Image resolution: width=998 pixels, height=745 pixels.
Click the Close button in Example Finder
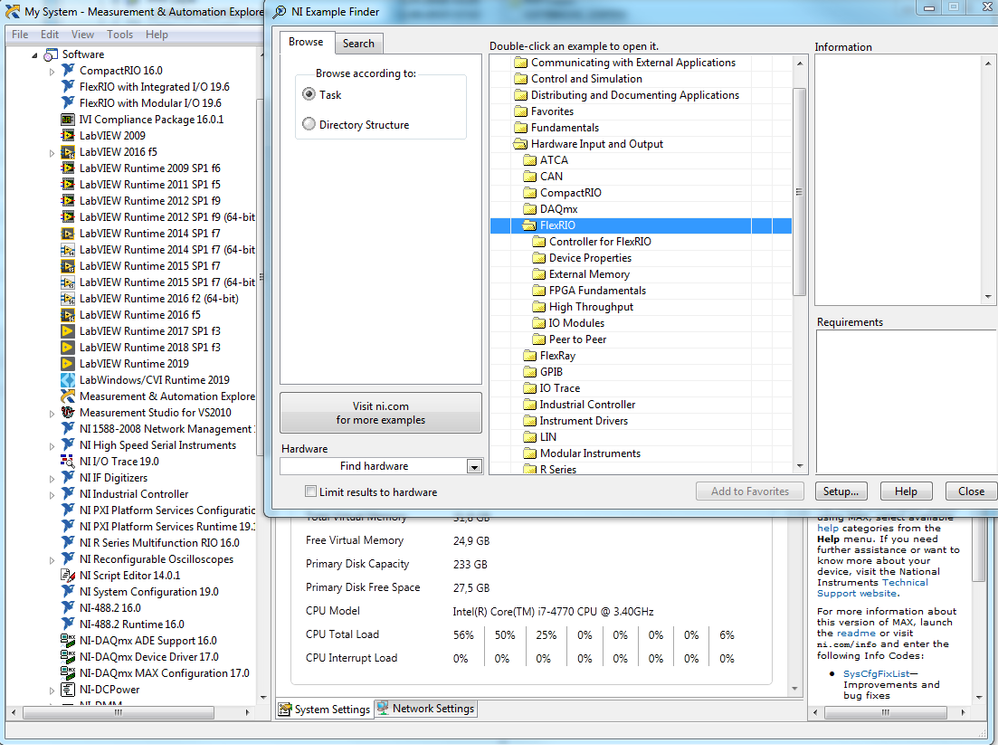tap(971, 491)
